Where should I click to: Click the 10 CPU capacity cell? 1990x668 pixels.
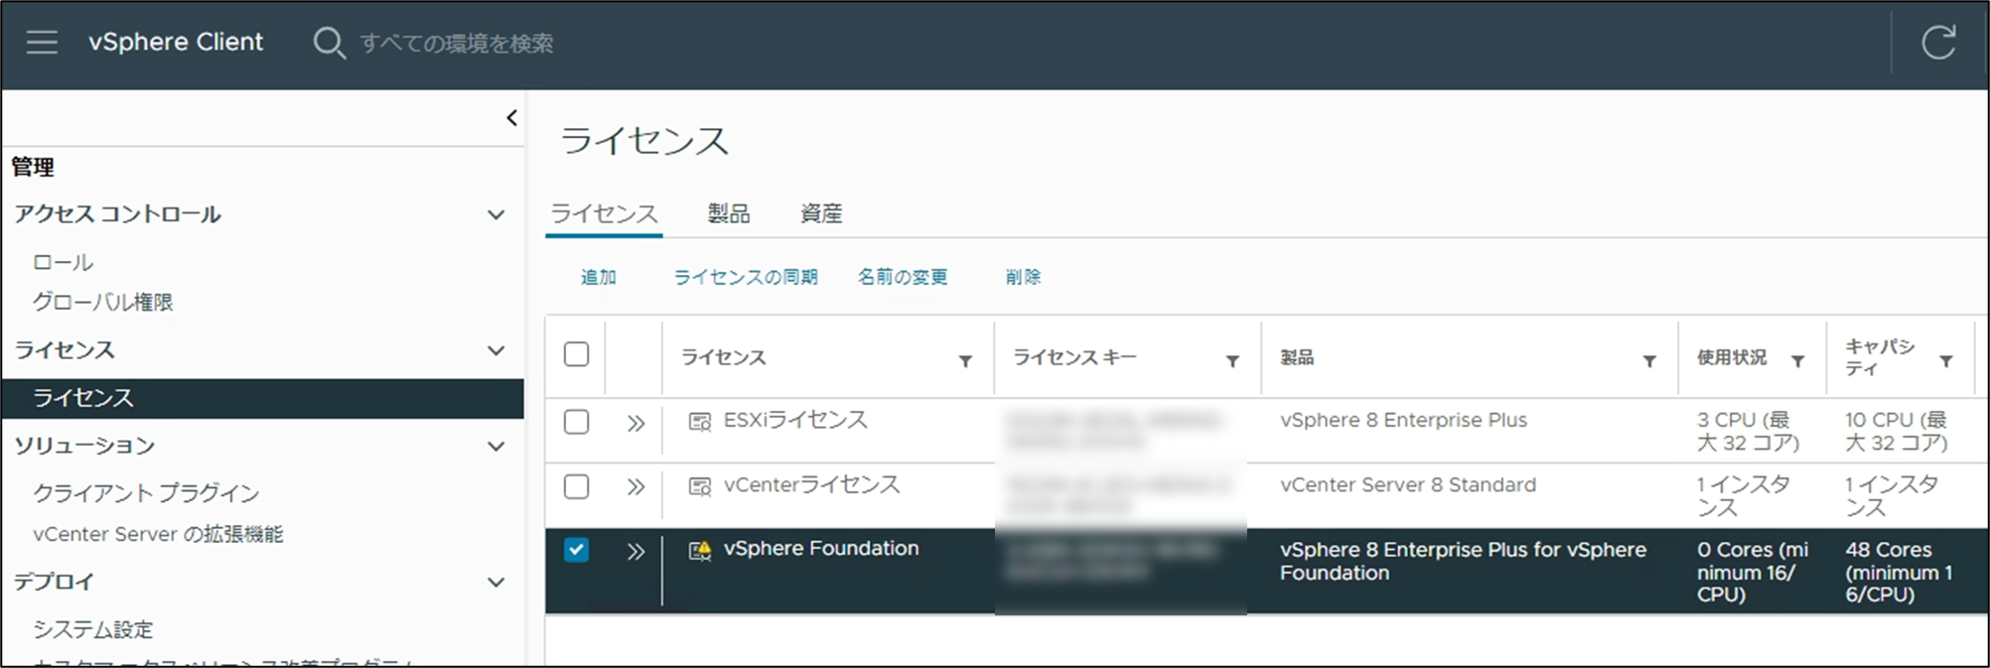pos(1896,431)
